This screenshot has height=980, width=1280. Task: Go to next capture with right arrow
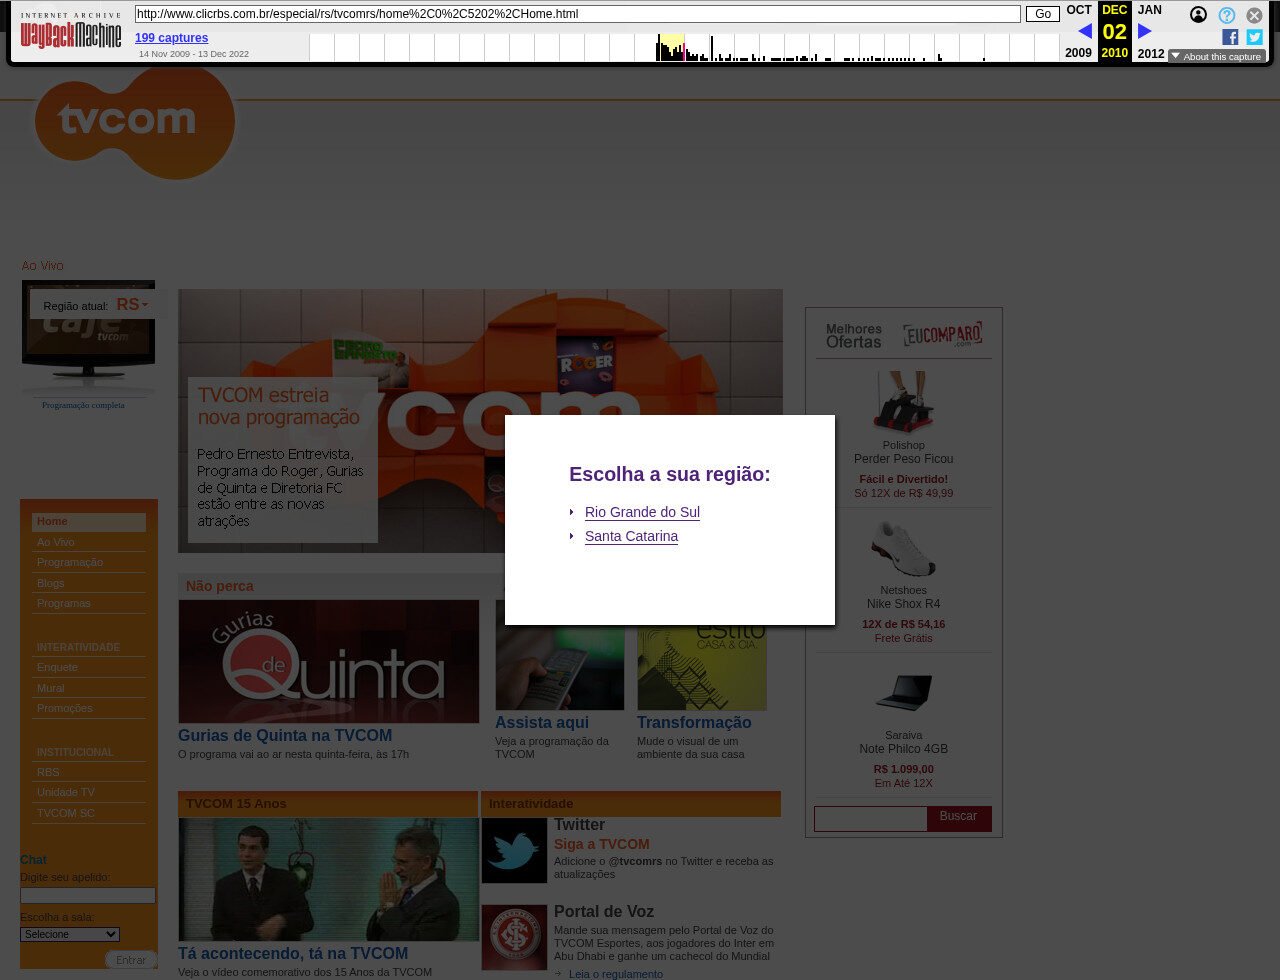pyautogui.click(x=1145, y=31)
